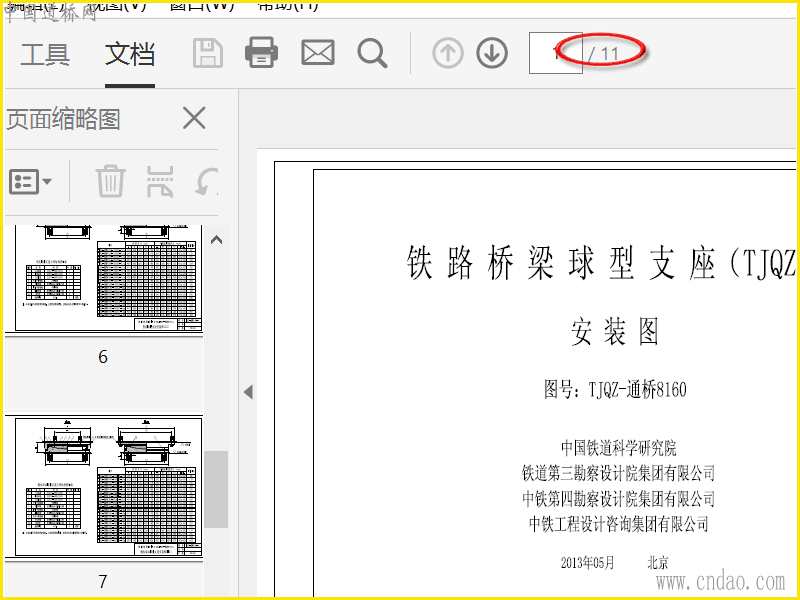This screenshot has width=800, height=600.
Task: Send document via envelope email icon
Action: pyautogui.click(x=318, y=53)
